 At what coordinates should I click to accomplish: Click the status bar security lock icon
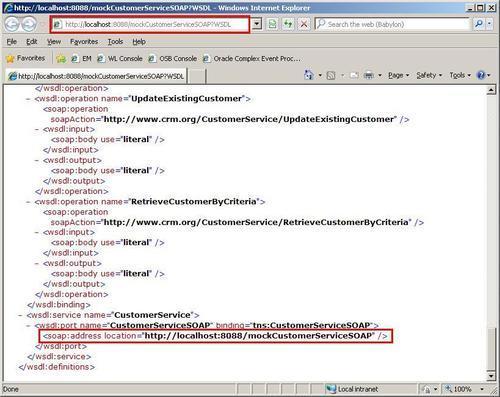click(x=426, y=389)
